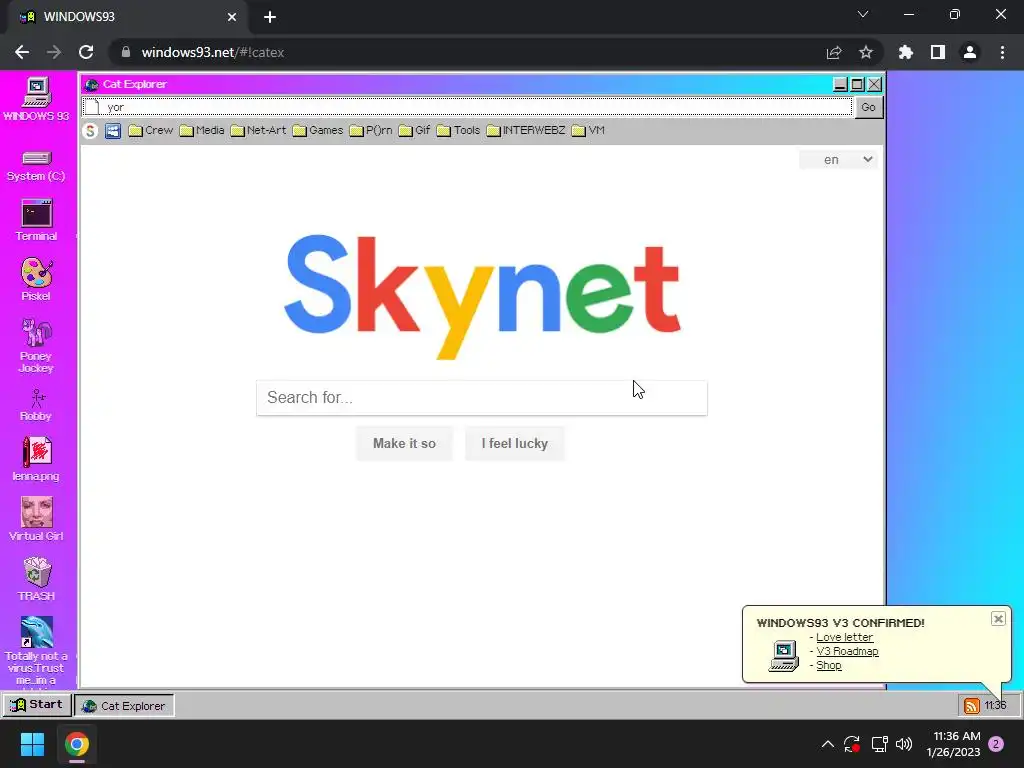Screen dimensions: 1024x768
Task: Click into the 'Search for...' field
Action: click(x=481, y=398)
